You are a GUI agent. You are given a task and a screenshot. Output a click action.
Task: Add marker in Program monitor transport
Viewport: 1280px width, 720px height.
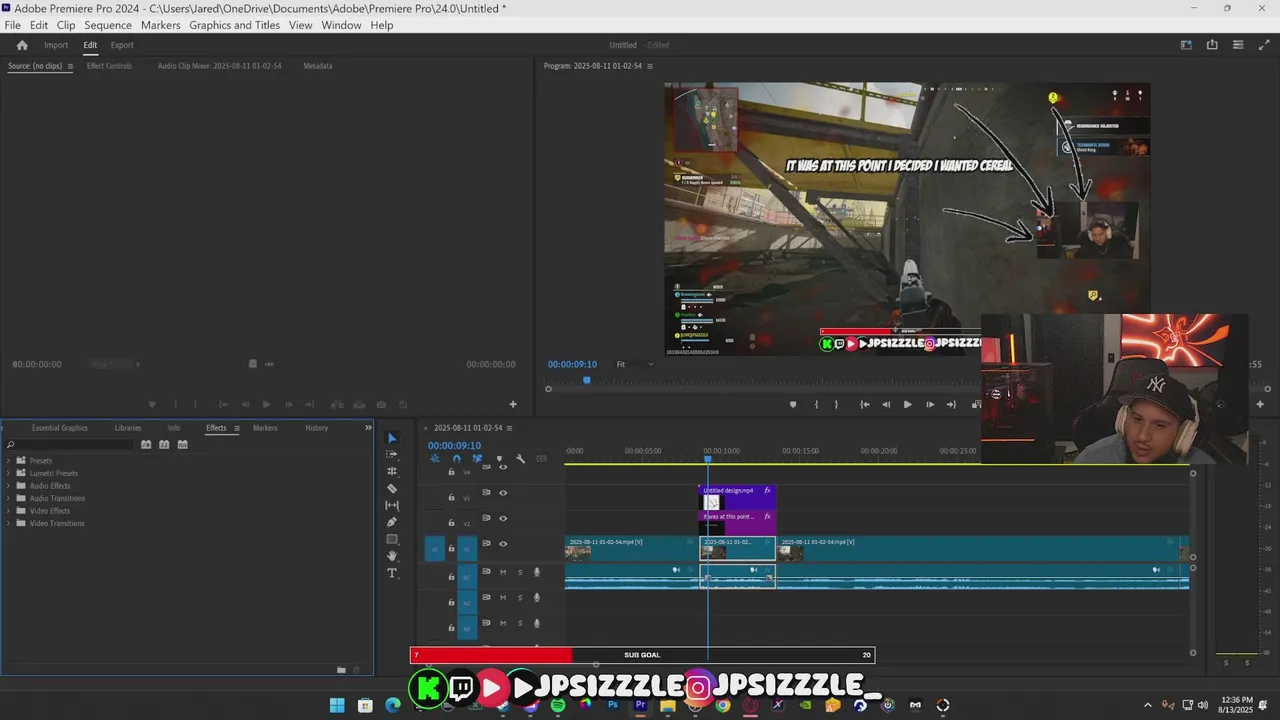[x=793, y=404]
